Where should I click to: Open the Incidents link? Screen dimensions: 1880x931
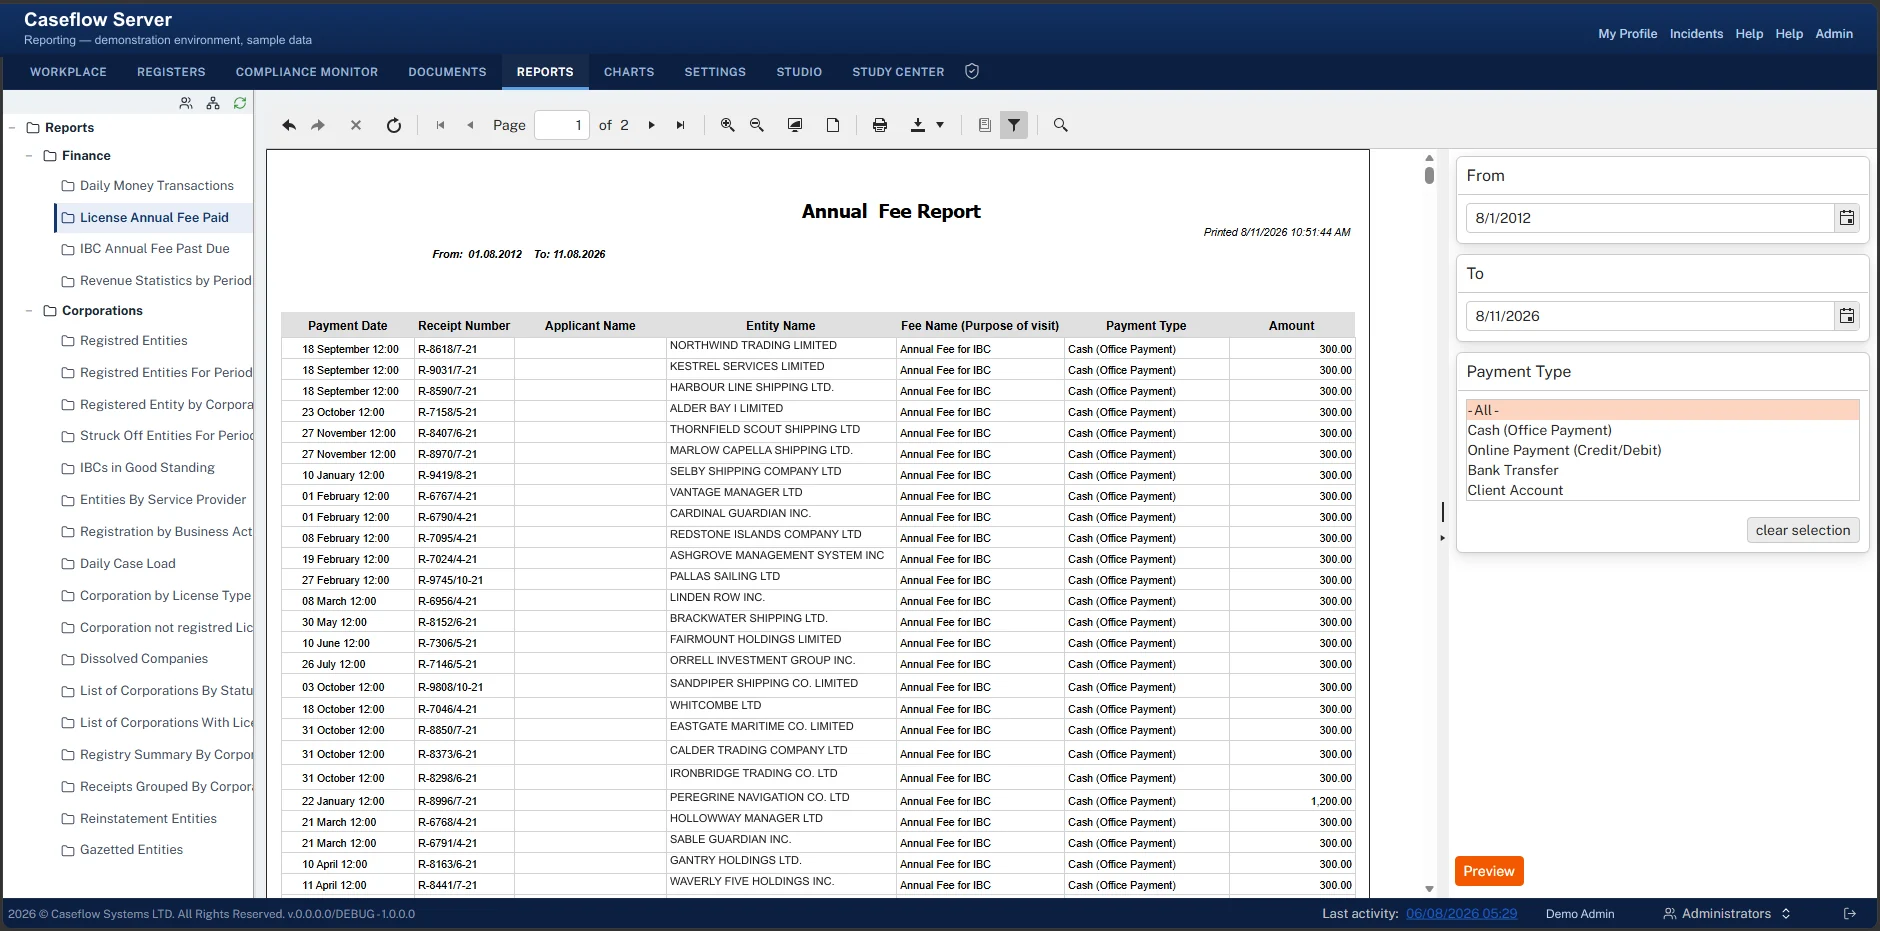point(1696,33)
